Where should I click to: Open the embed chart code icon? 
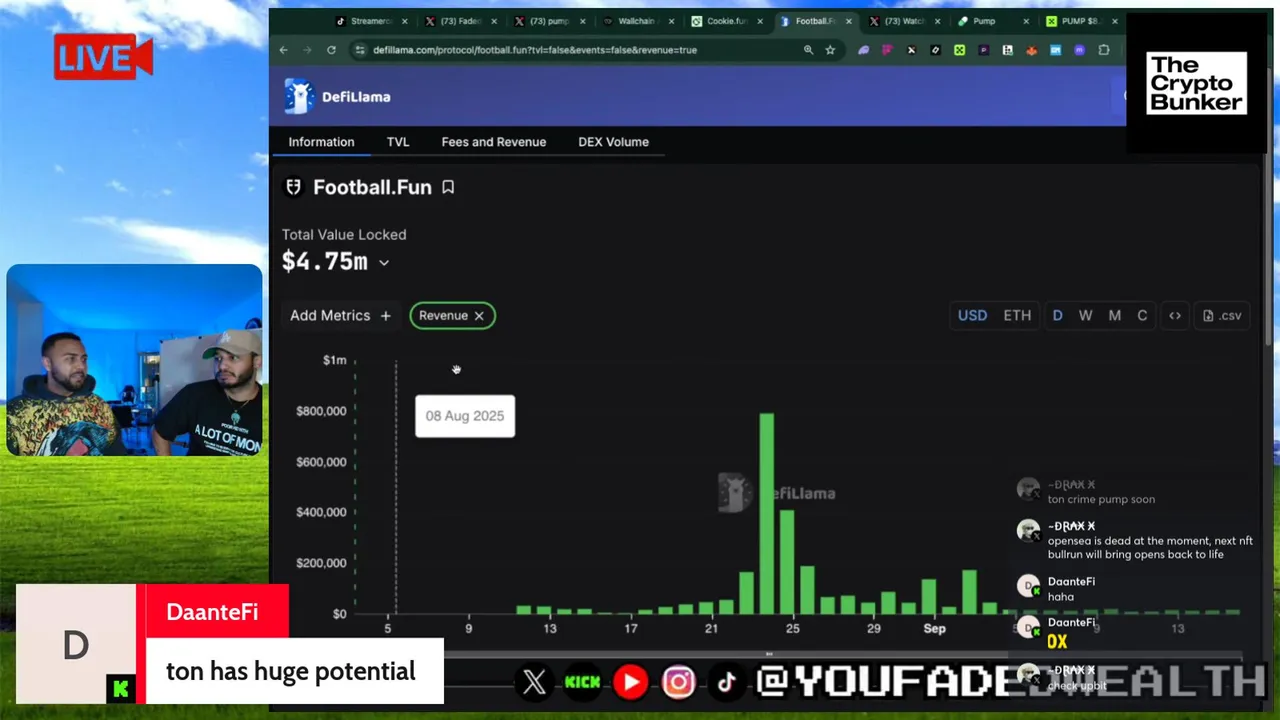point(1175,315)
